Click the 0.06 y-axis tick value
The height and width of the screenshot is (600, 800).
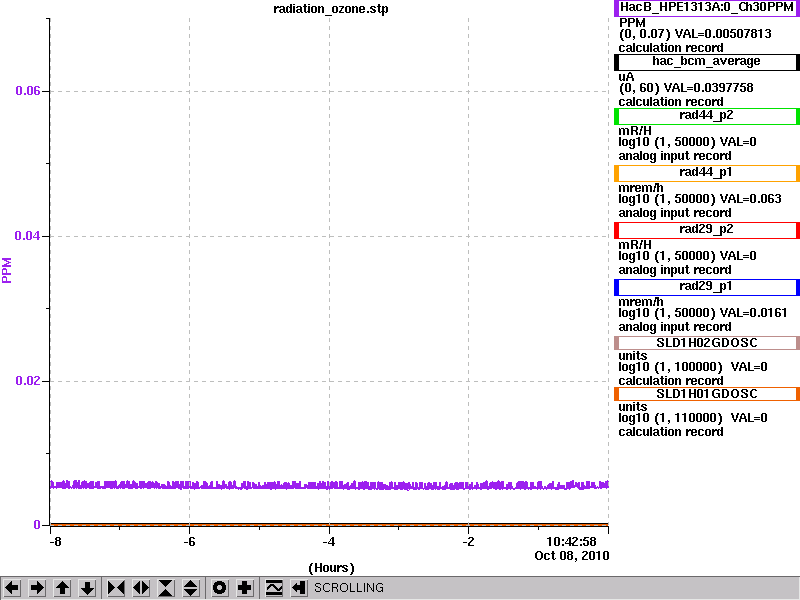28,91
